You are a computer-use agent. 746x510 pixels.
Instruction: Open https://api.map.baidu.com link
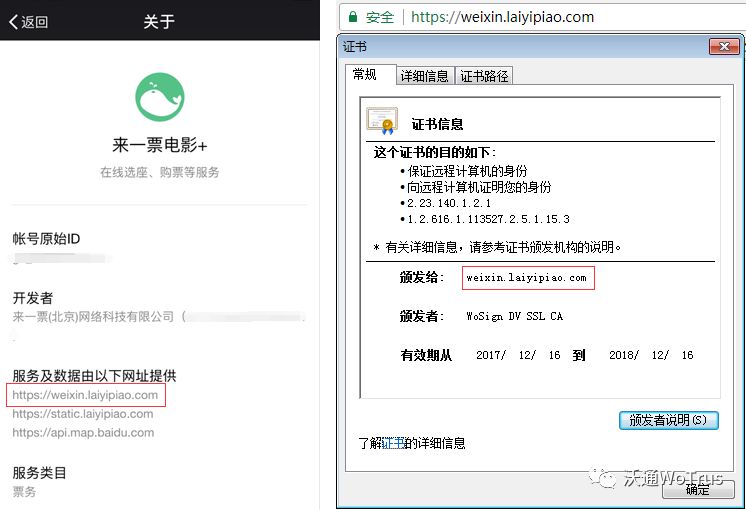(x=83, y=432)
